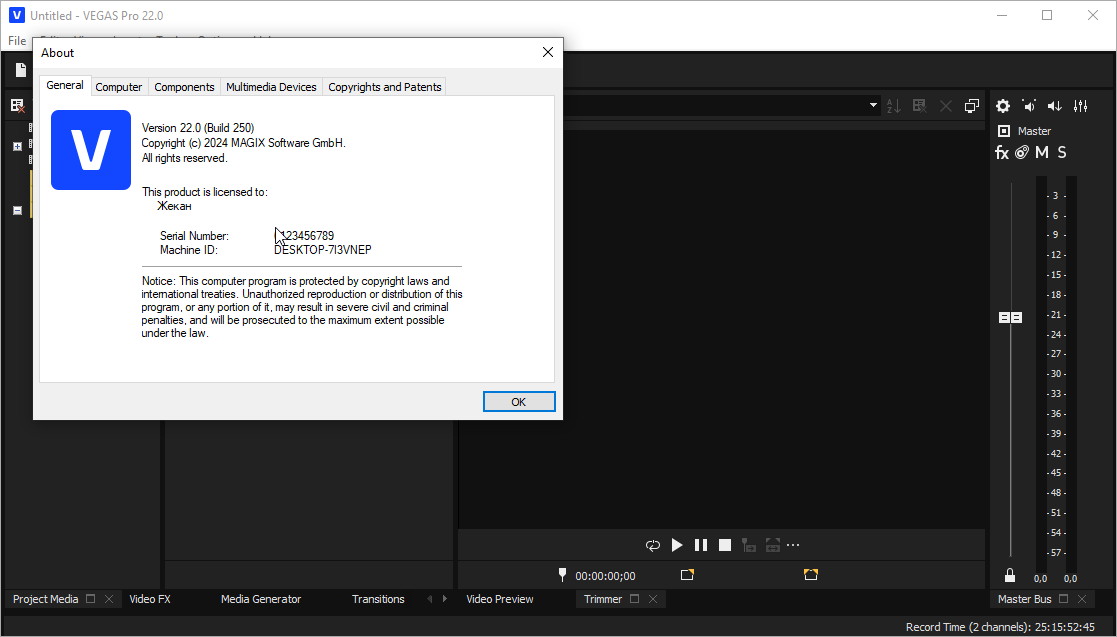Toggle Master bus automation settings
This screenshot has width=1117, height=637.
(1022, 152)
